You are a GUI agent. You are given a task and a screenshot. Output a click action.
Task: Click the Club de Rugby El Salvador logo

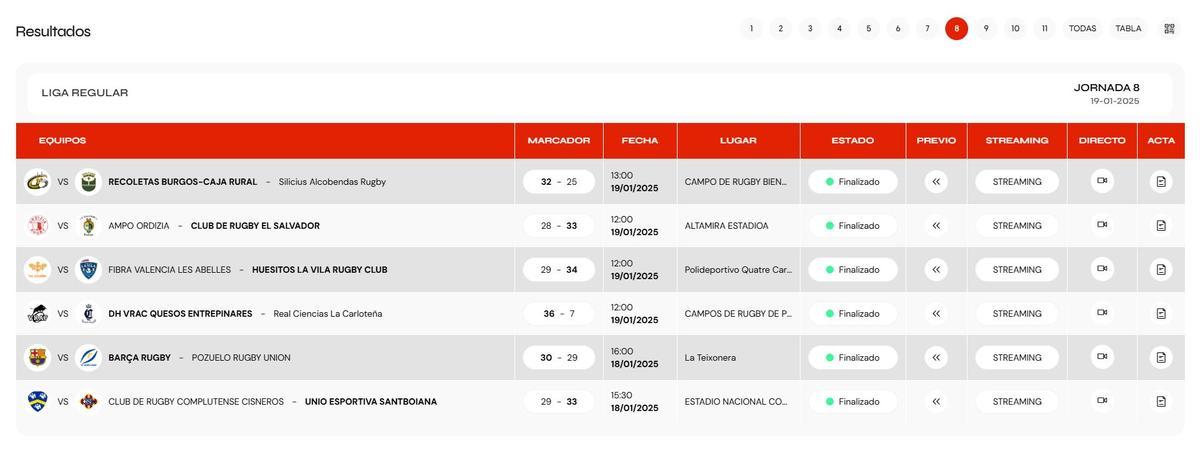click(88, 226)
